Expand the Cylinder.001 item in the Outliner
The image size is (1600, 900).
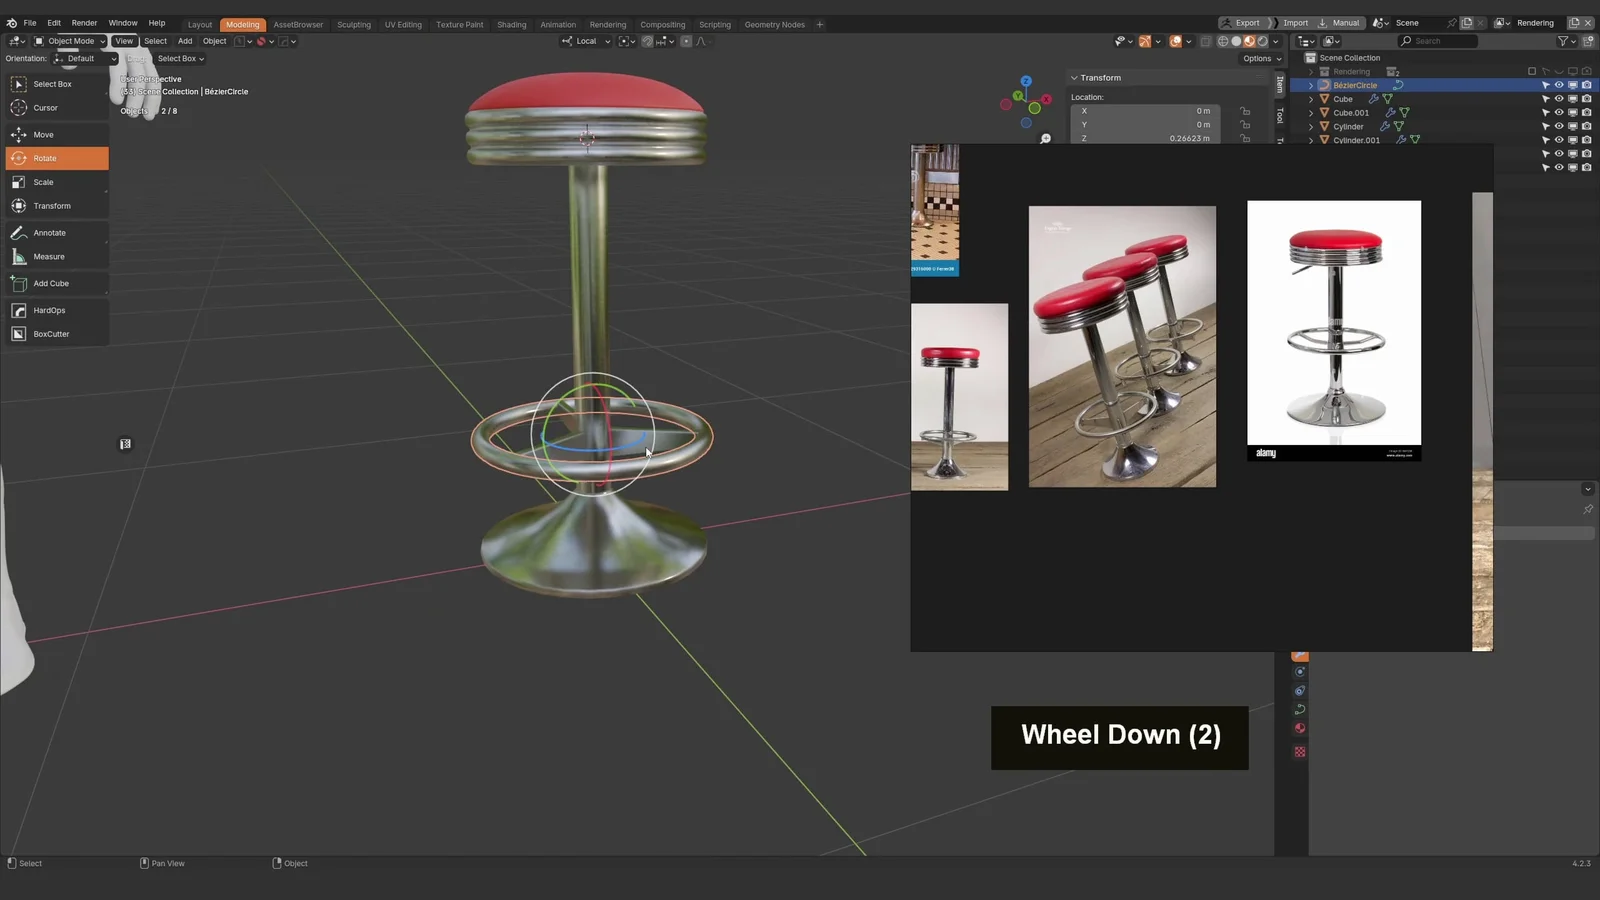tap(1311, 140)
